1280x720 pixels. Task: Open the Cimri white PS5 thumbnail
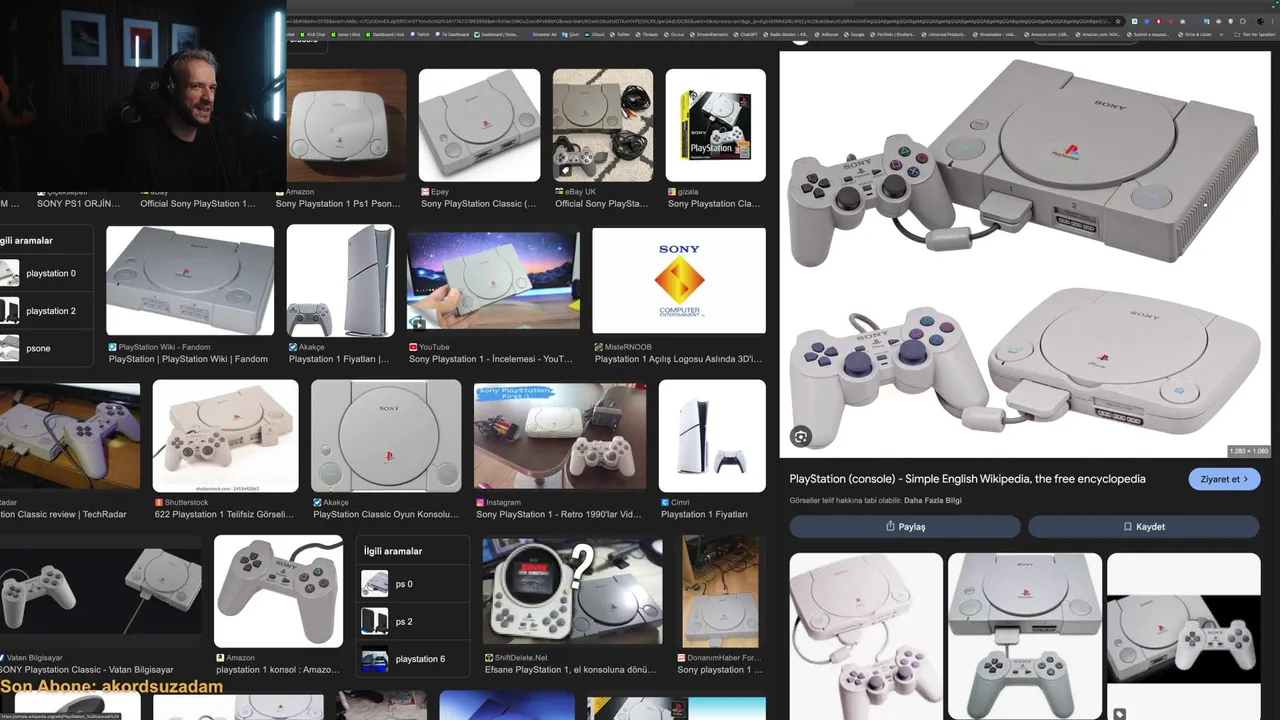[x=712, y=436]
